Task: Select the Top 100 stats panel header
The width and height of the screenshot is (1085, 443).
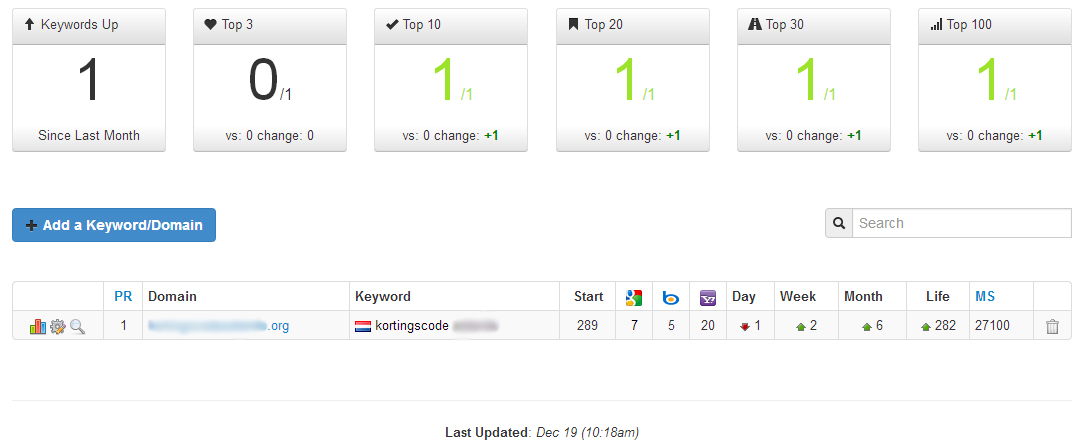Action: pos(995,26)
